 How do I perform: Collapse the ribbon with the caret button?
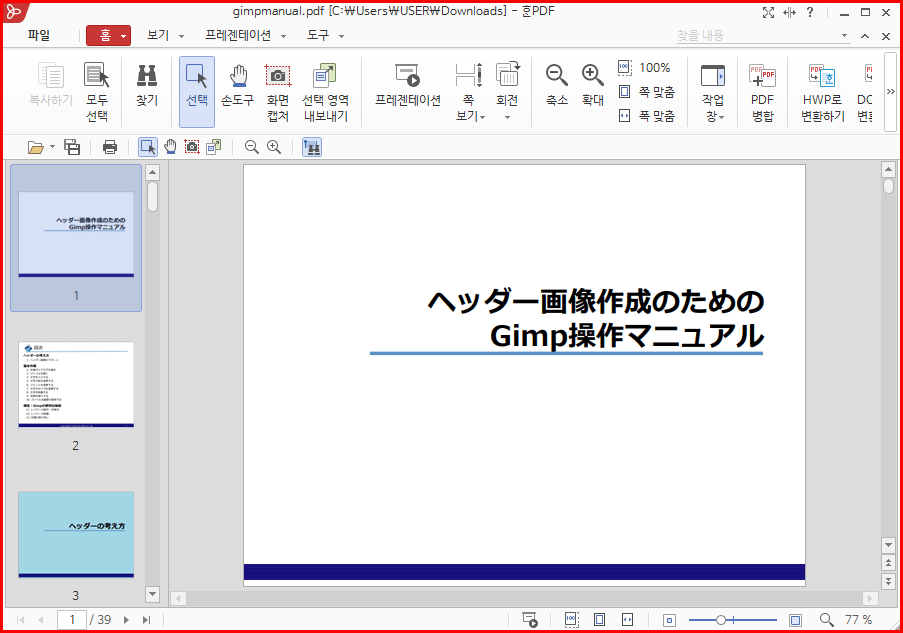click(x=865, y=36)
